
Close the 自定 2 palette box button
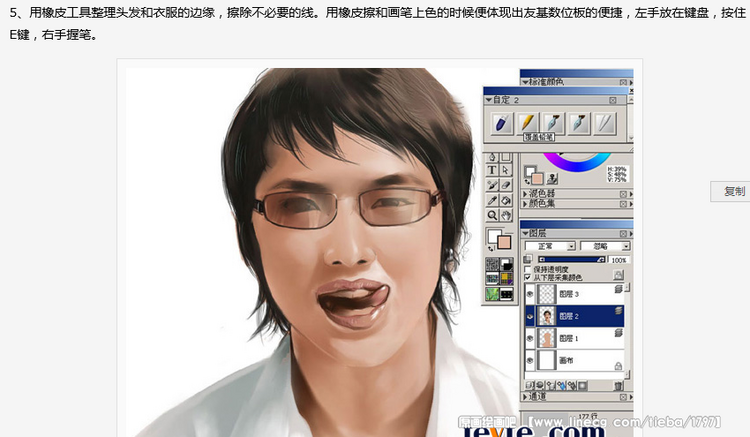click(613, 100)
